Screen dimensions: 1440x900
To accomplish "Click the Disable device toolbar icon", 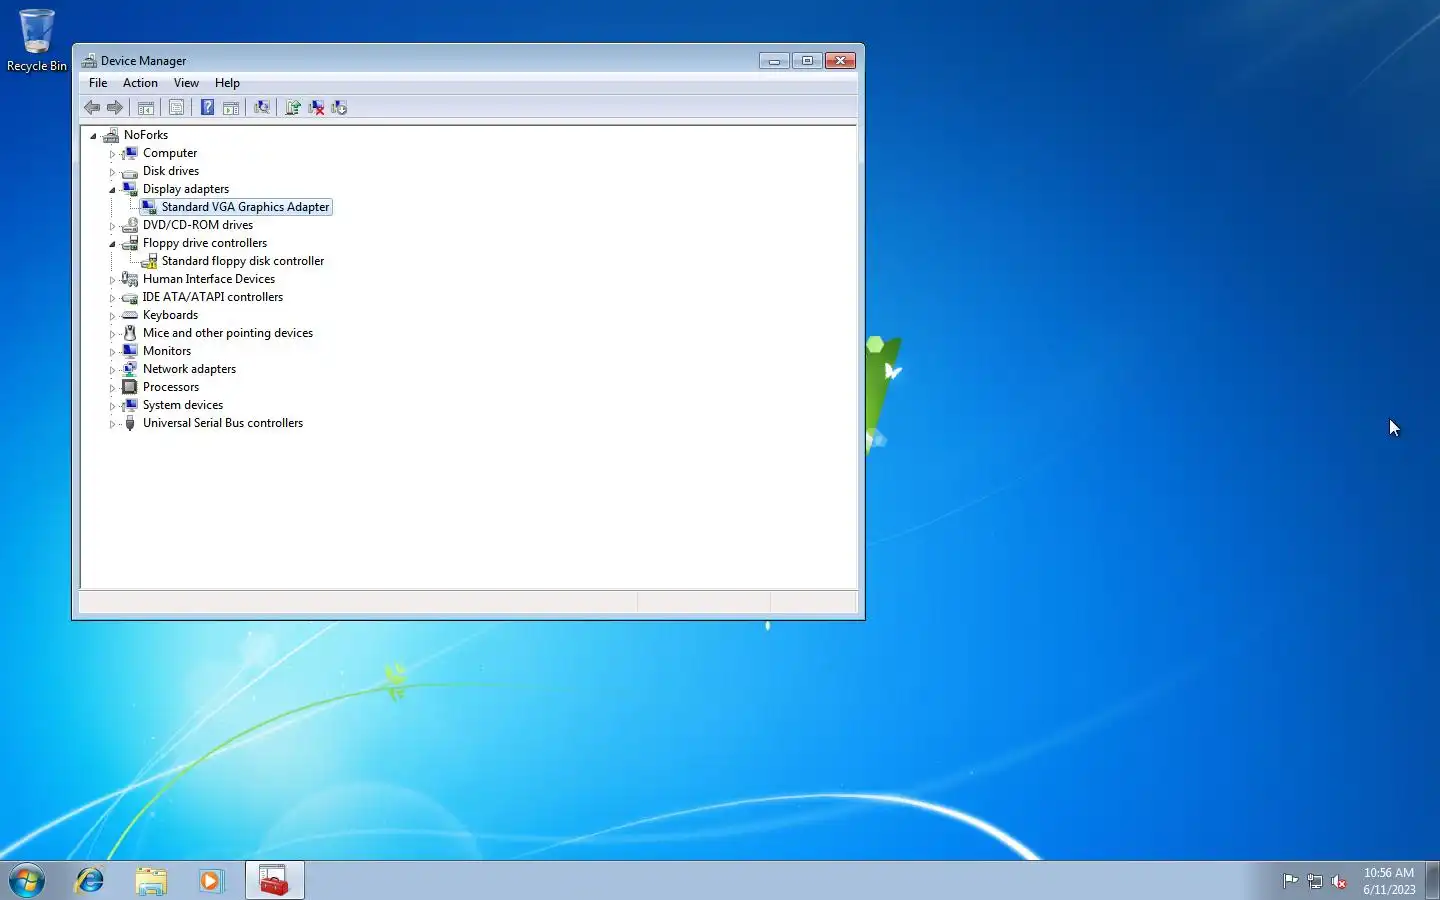I will (x=339, y=107).
